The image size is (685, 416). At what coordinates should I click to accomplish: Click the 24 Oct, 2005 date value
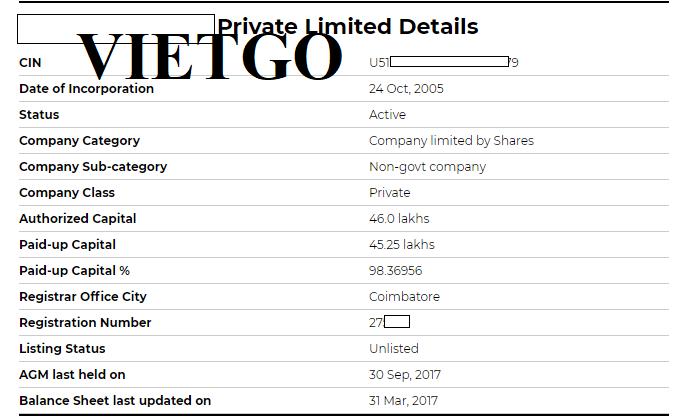pyautogui.click(x=406, y=89)
